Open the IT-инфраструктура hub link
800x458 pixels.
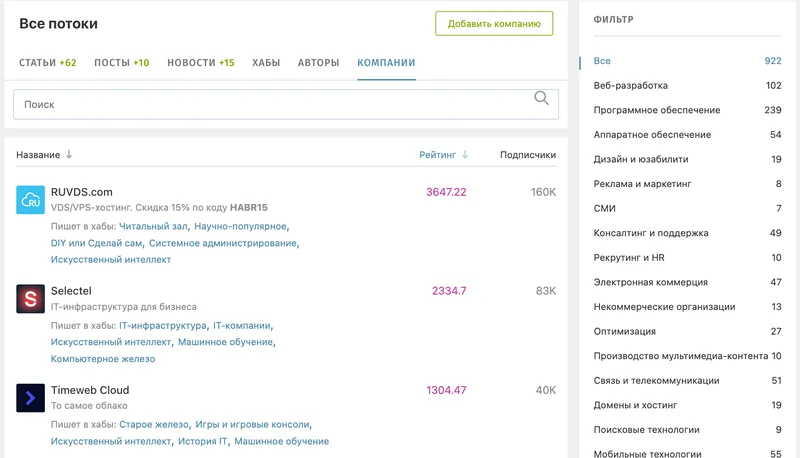[163, 325]
